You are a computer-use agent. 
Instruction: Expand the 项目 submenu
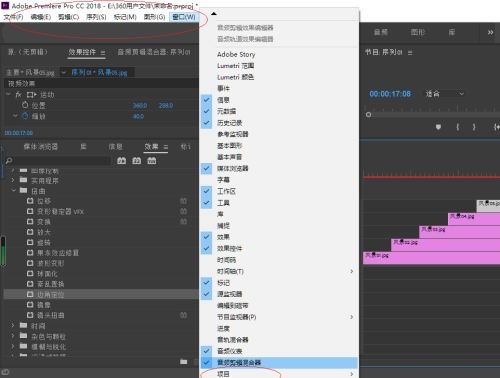[279, 374]
